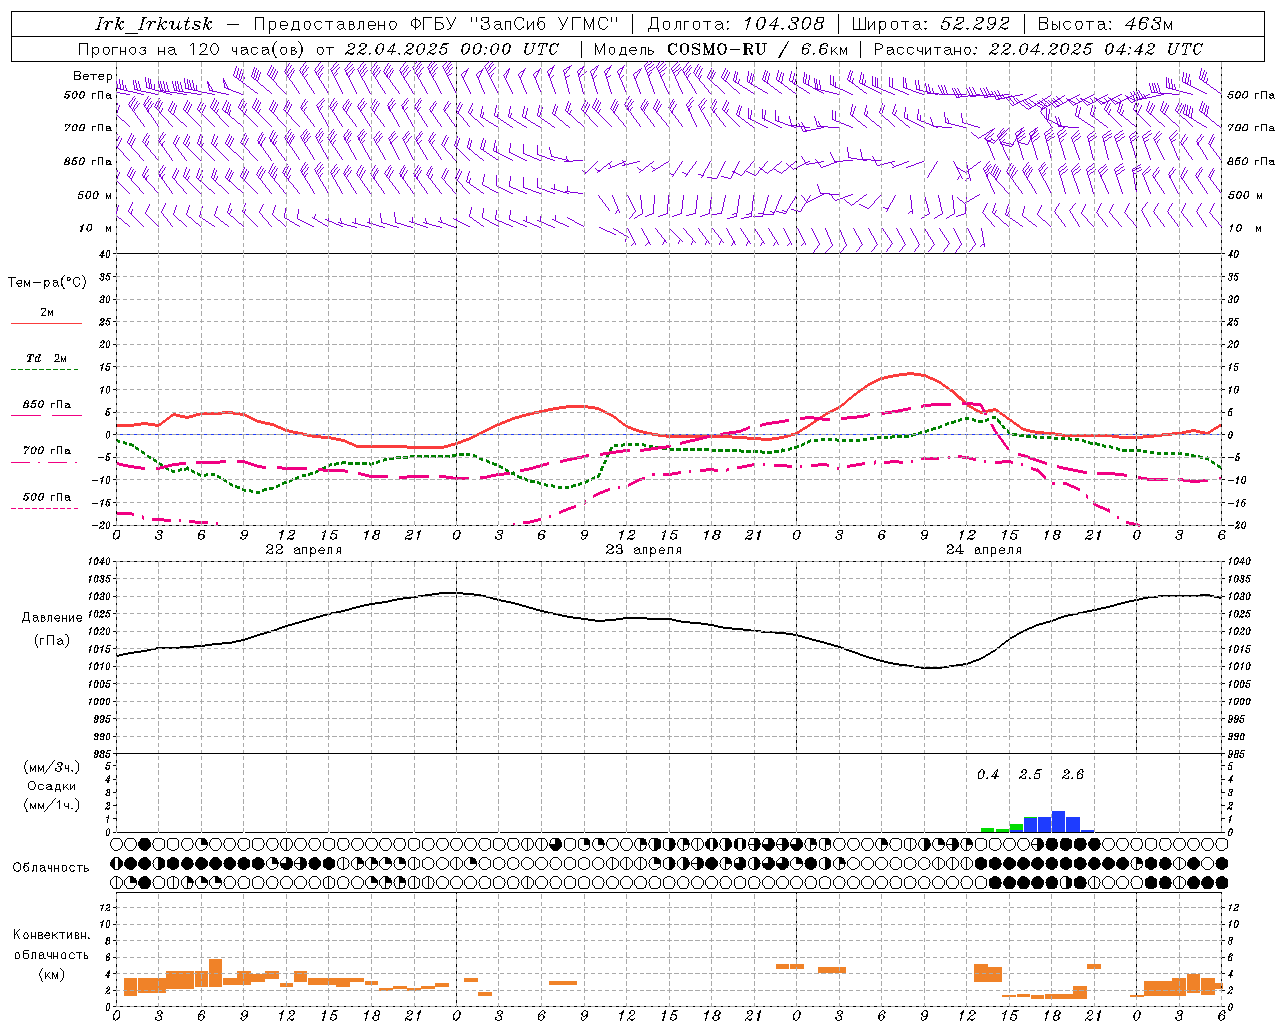The height and width of the screenshot is (1024, 1280).
Task: Click the 'Прогноз на 120 часа(ов)' forecast header
Action: coord(192,49)
